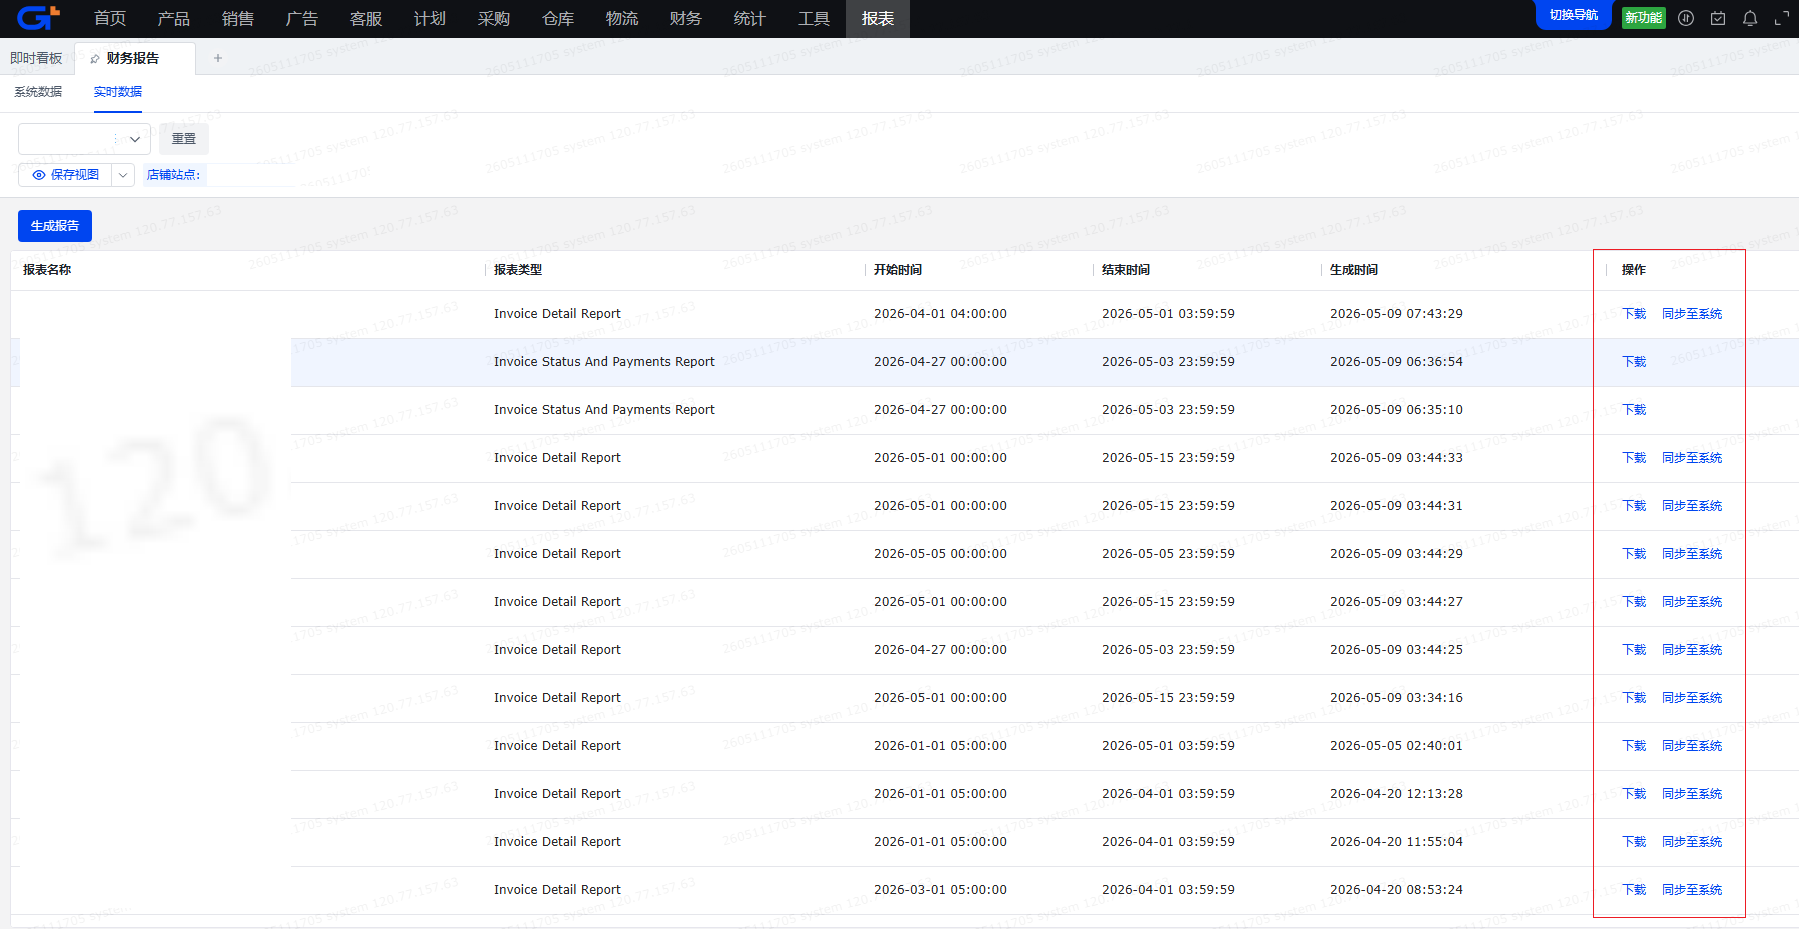The width and height of the screenshot is (1799, 929).
Task: Toggle fullscreen with the expand icon
Action: pos(1782,18)
